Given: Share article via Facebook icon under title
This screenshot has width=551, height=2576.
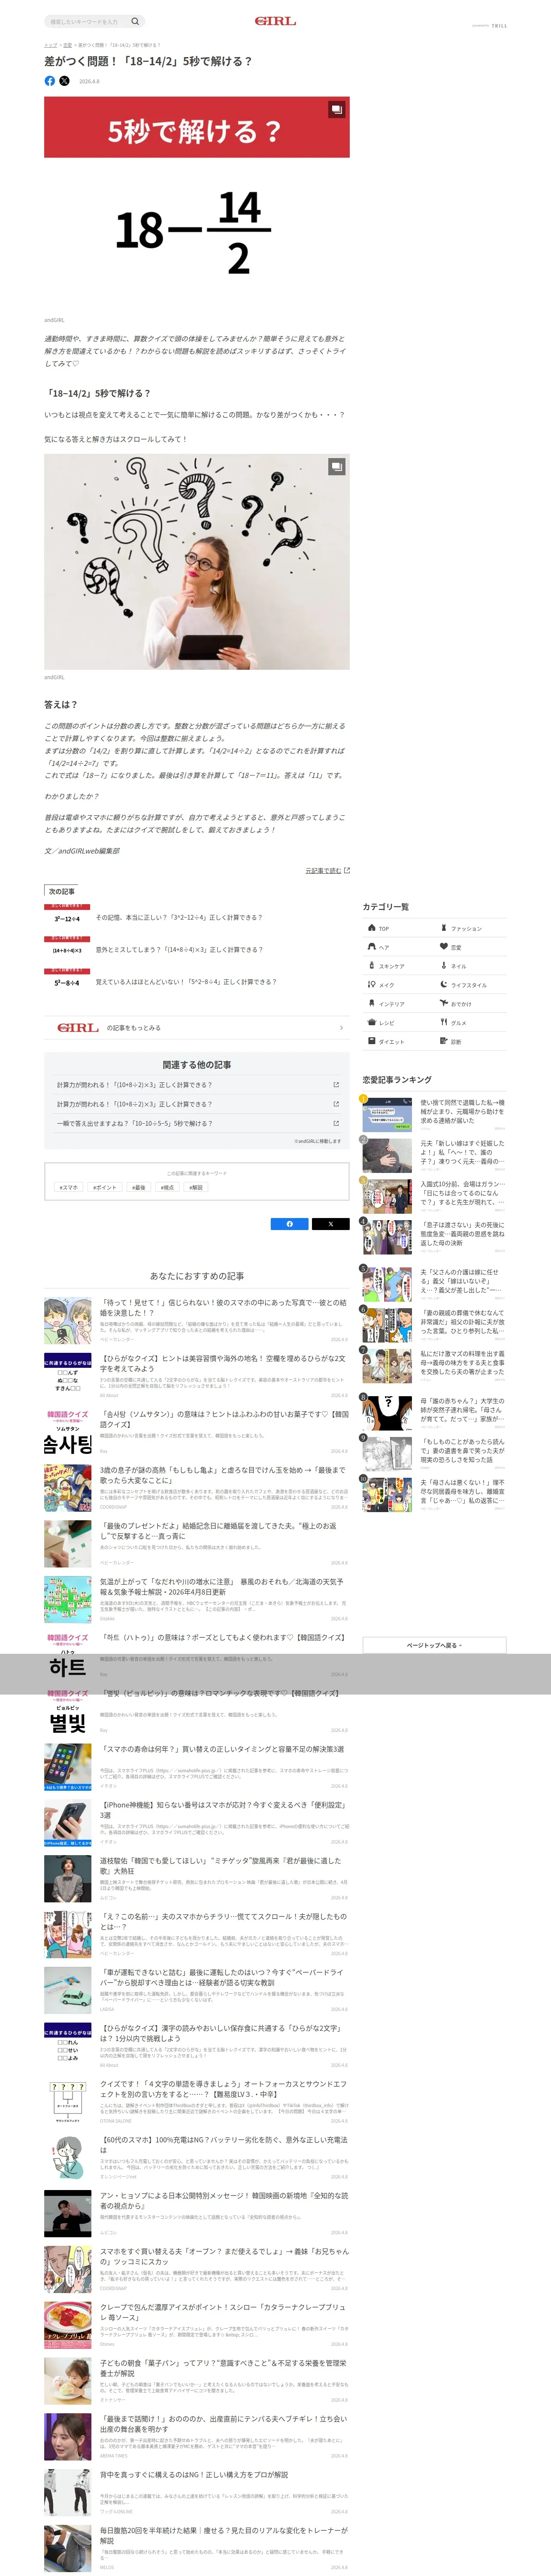Looking at the screenshot, I should (x=50, y=81).
